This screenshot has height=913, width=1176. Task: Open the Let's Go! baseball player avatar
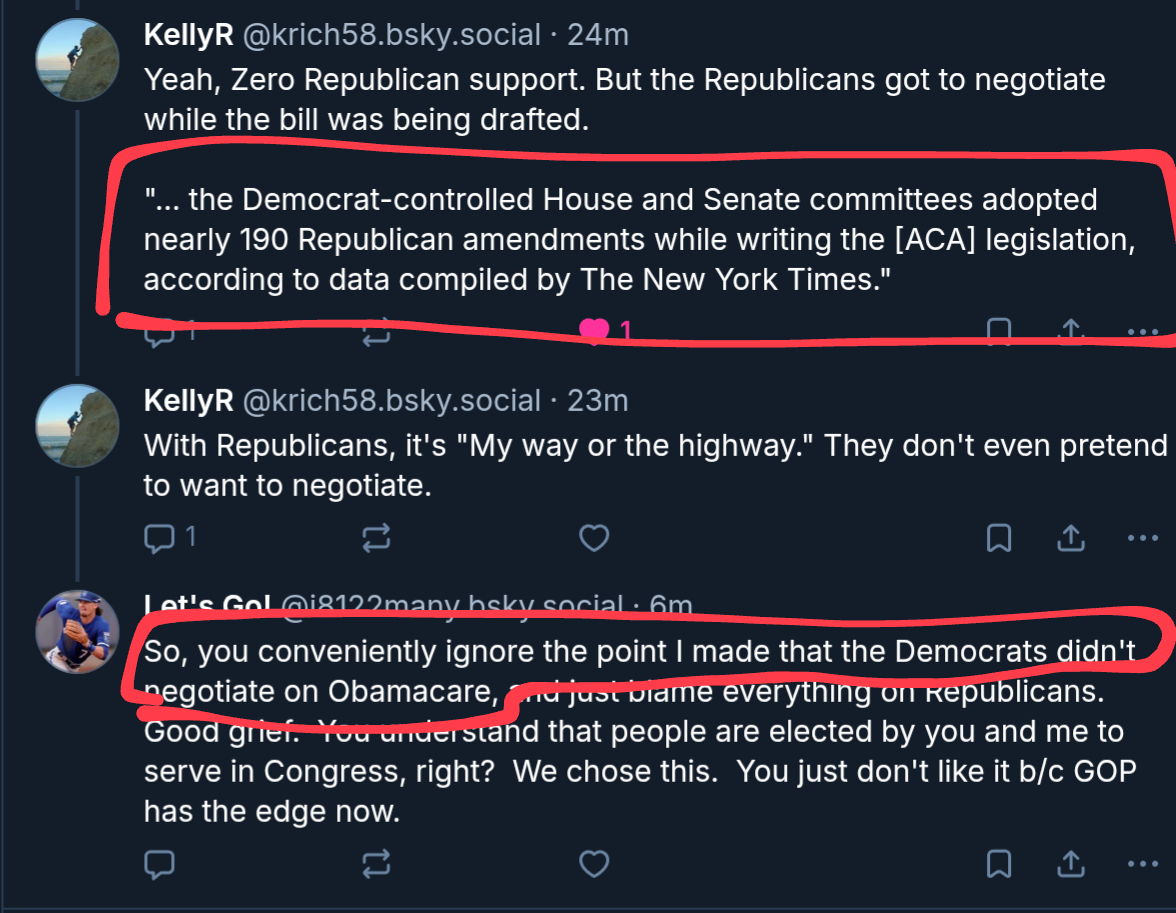[78, 630]
